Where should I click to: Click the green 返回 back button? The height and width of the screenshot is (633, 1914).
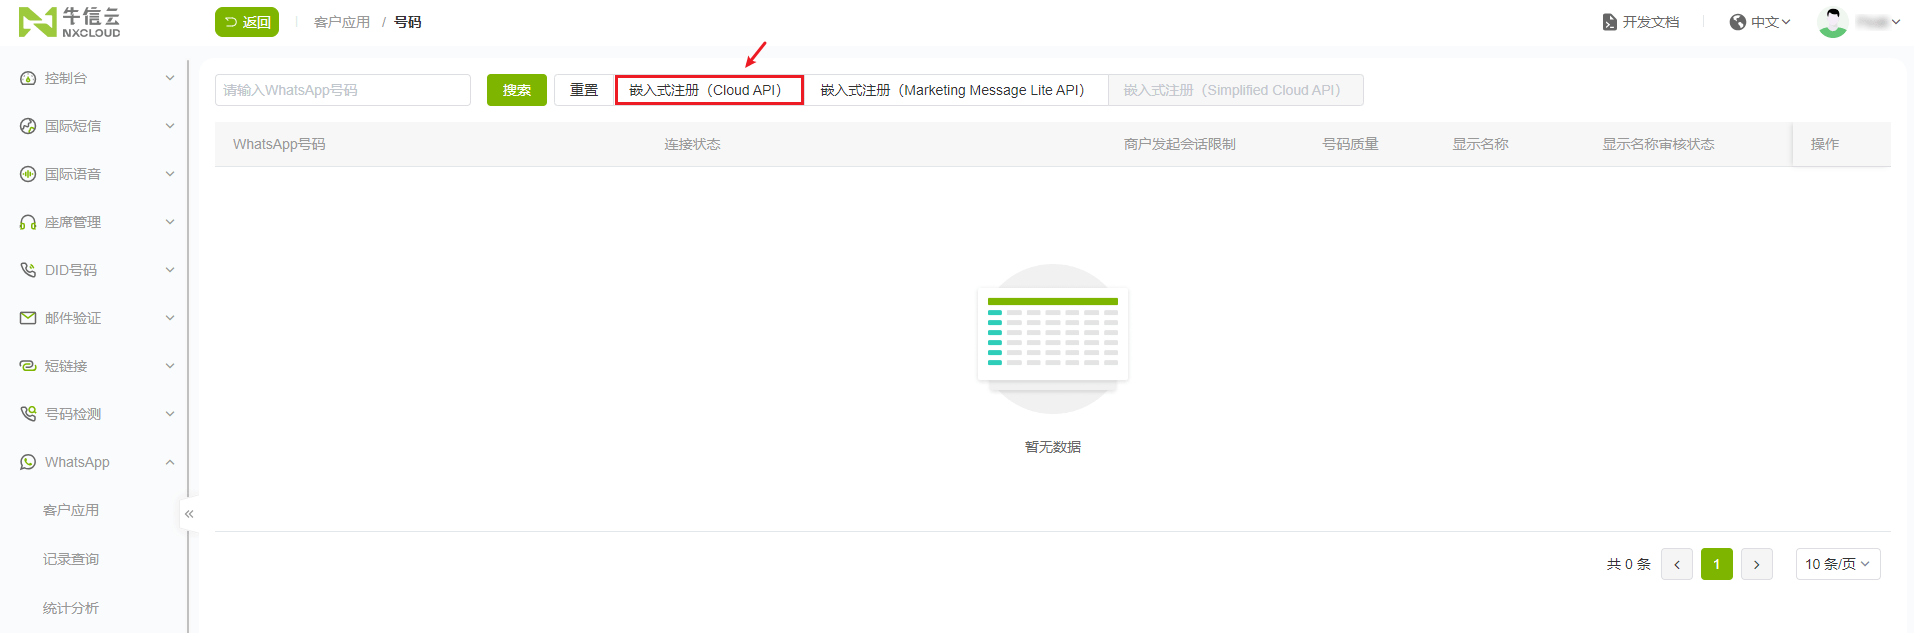pyautogui.click(x=247, y=22)
